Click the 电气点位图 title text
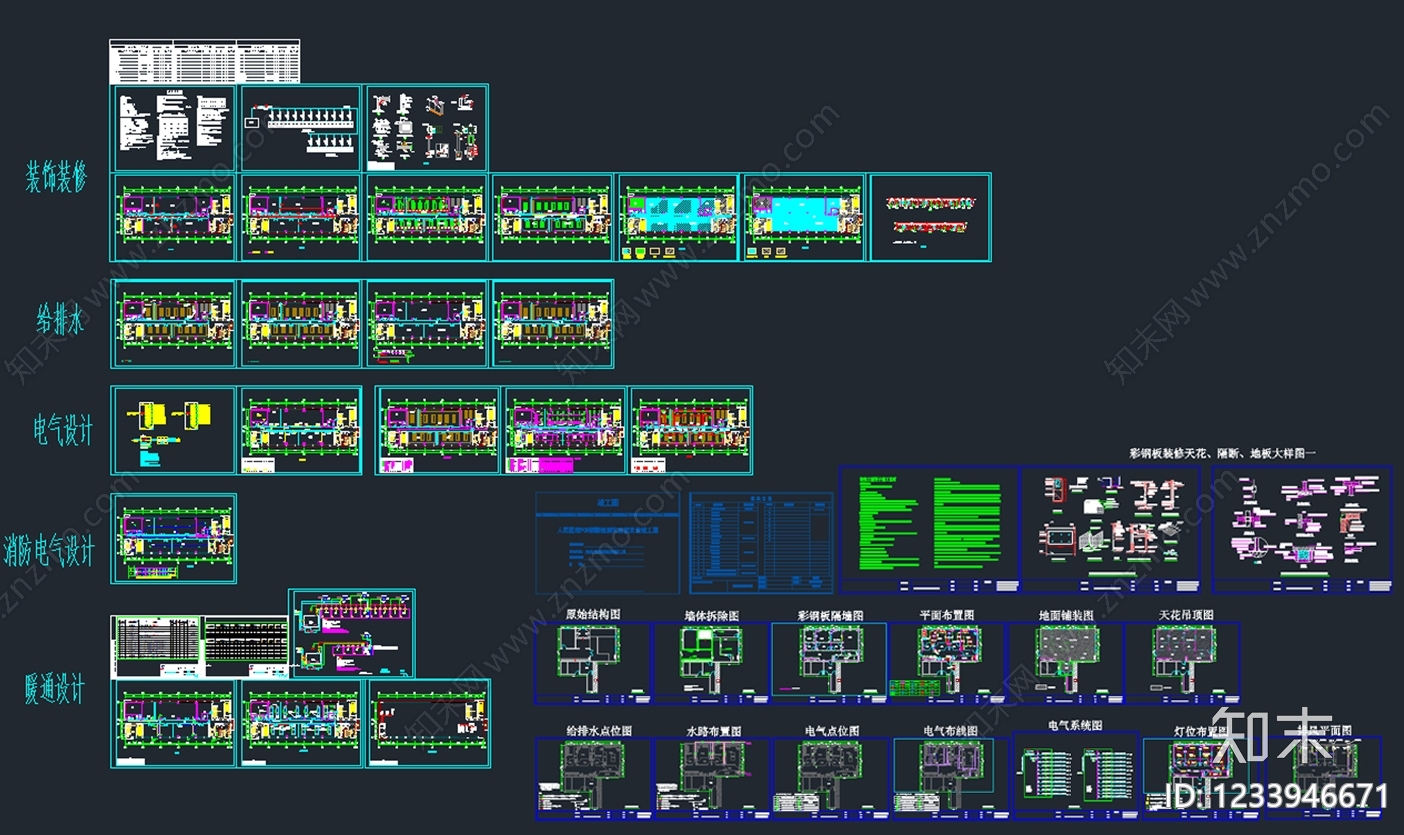Screen dimensions: 1404x835 831,731
